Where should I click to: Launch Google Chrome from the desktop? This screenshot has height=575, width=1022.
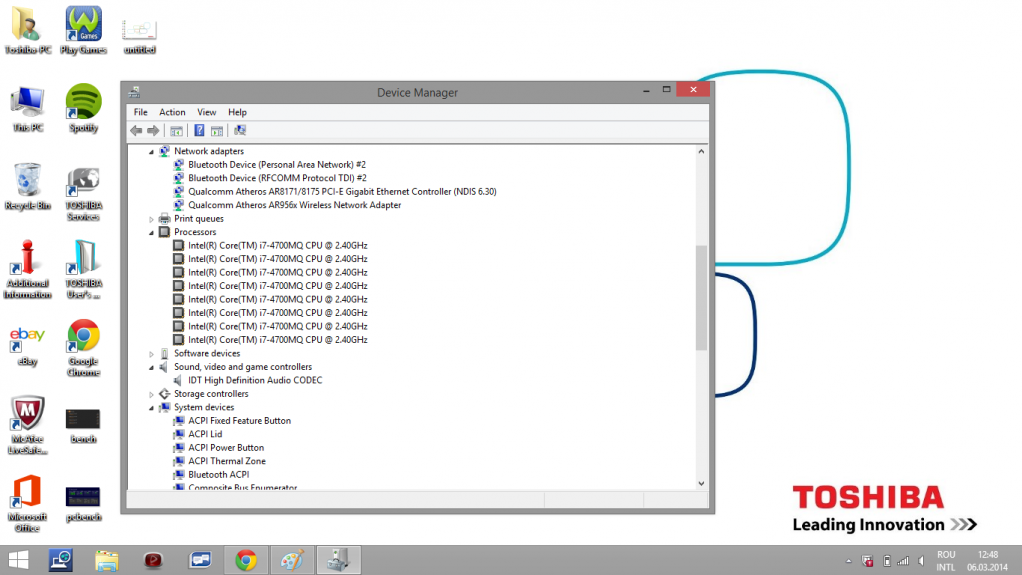tap(83, 348)
